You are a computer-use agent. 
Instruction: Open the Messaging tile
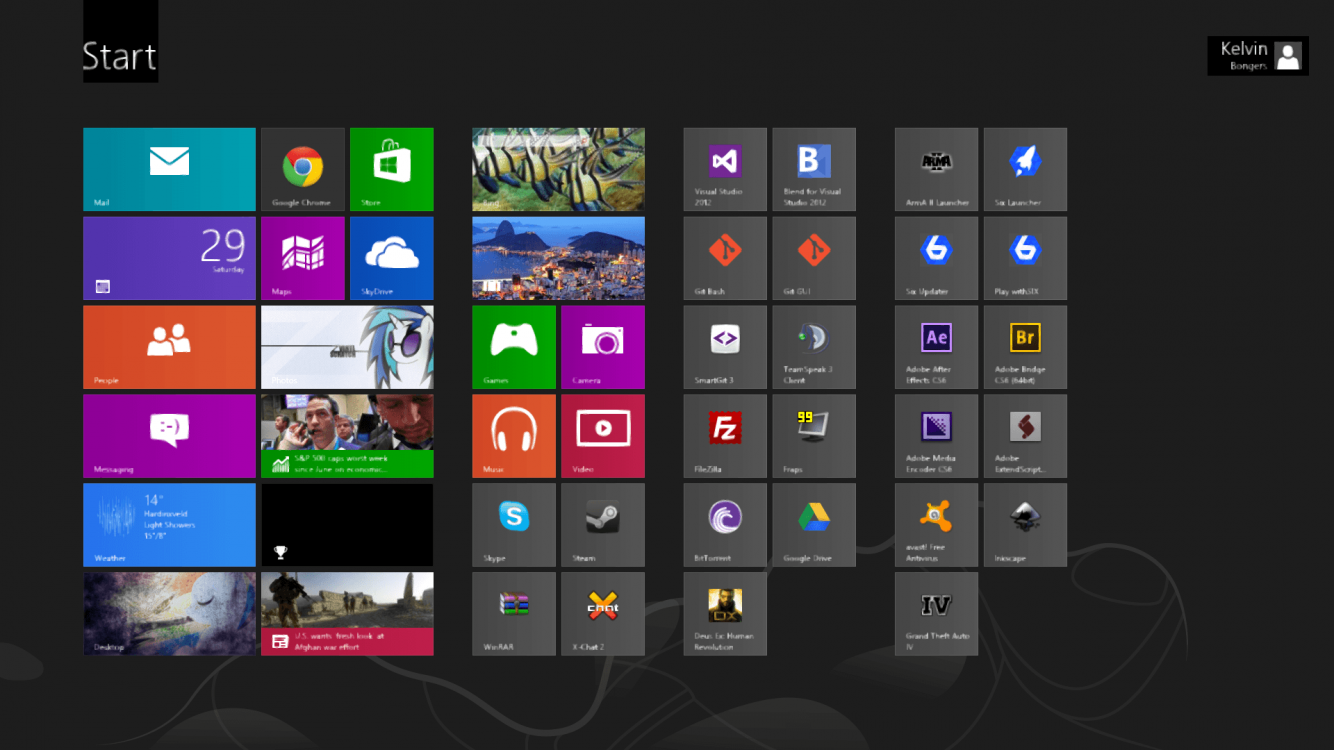coord(169,436)
